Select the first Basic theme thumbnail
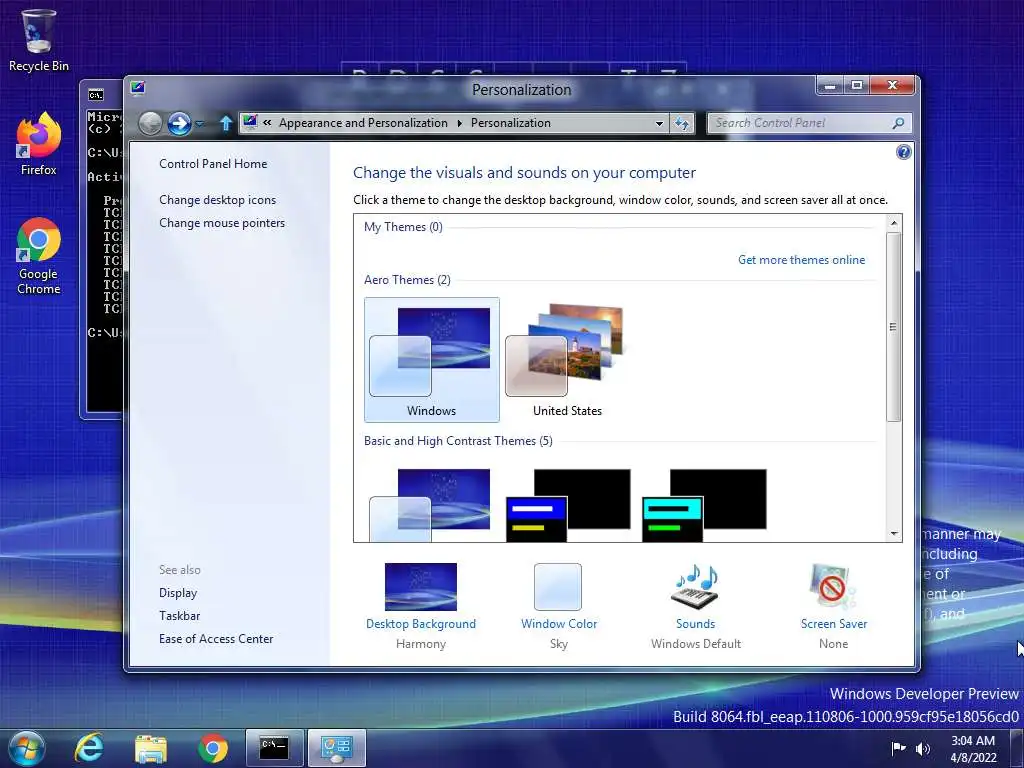This screenshot has width=1024, height=768. point(430,504)
